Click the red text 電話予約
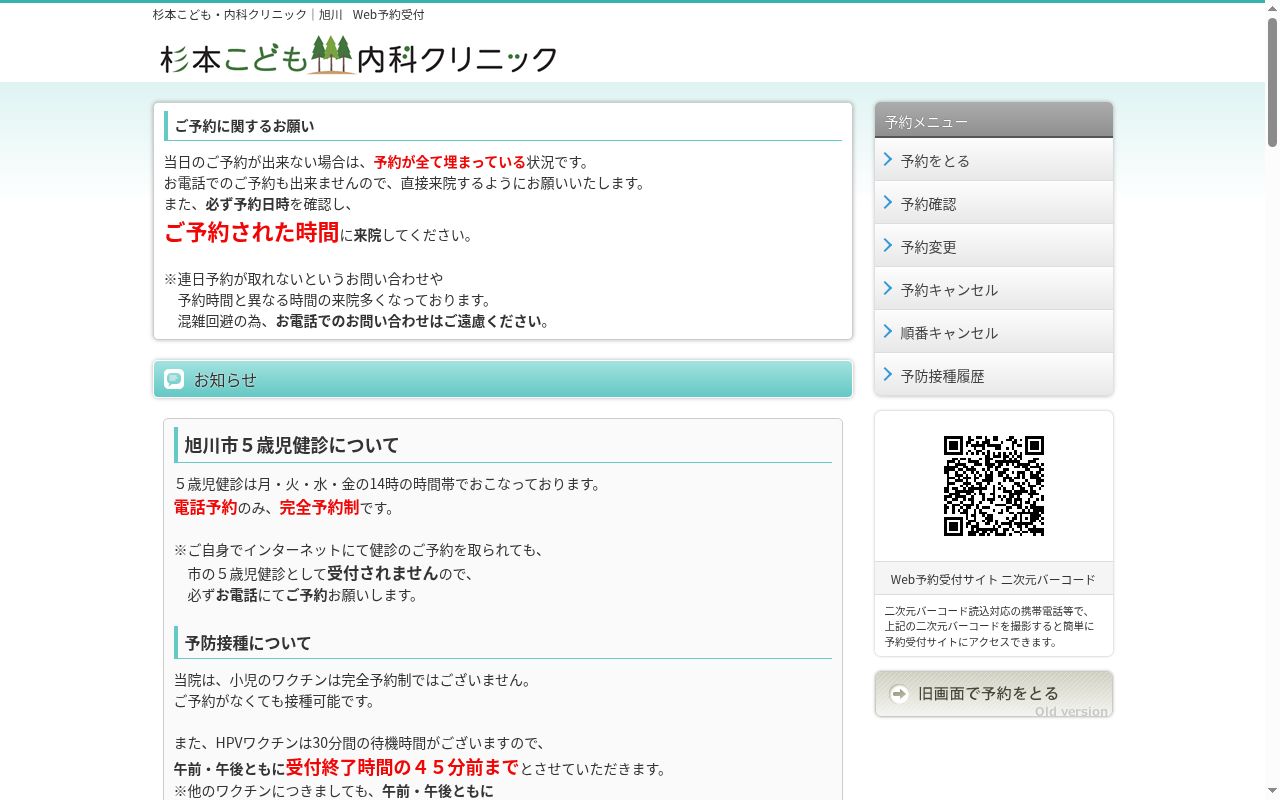This screenshot has width=1280, height=800. 206,507
